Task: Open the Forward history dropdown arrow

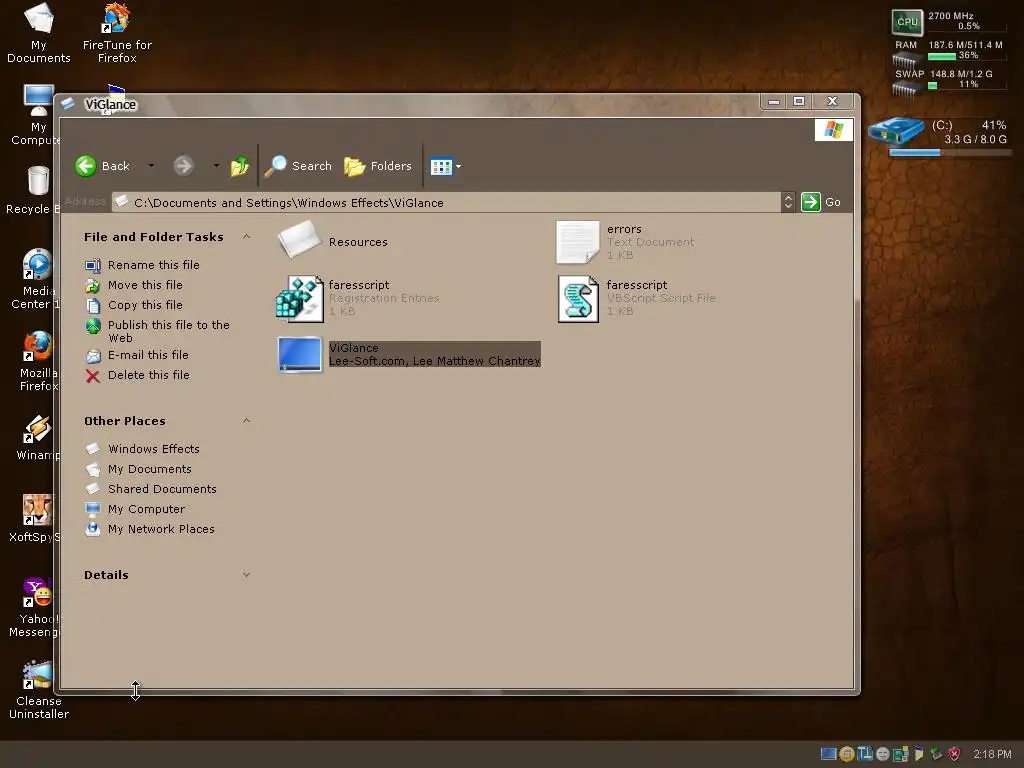Action: (x=216, y=166)
